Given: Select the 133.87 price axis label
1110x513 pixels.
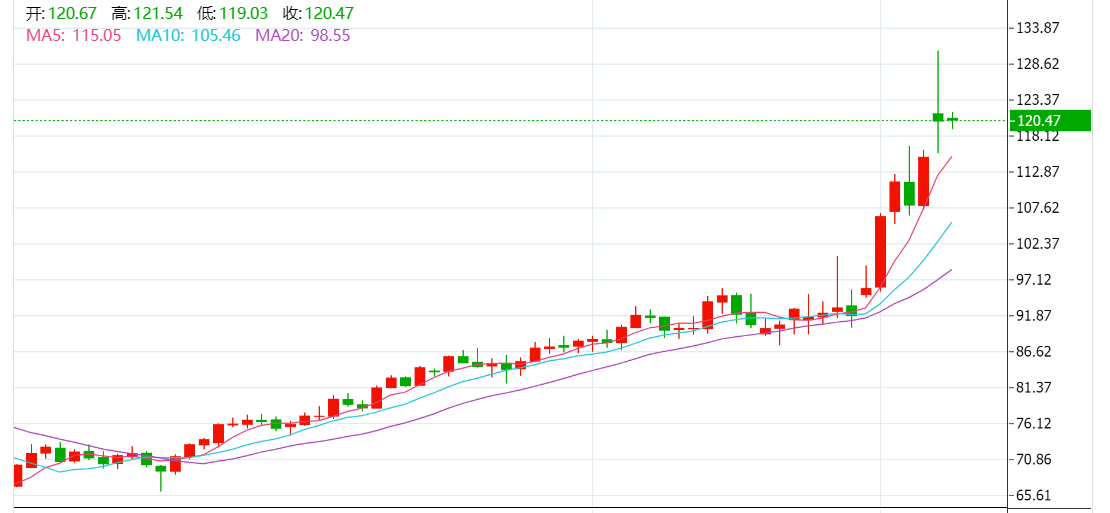Looking at the screenshot, I should coord(1037,28).
